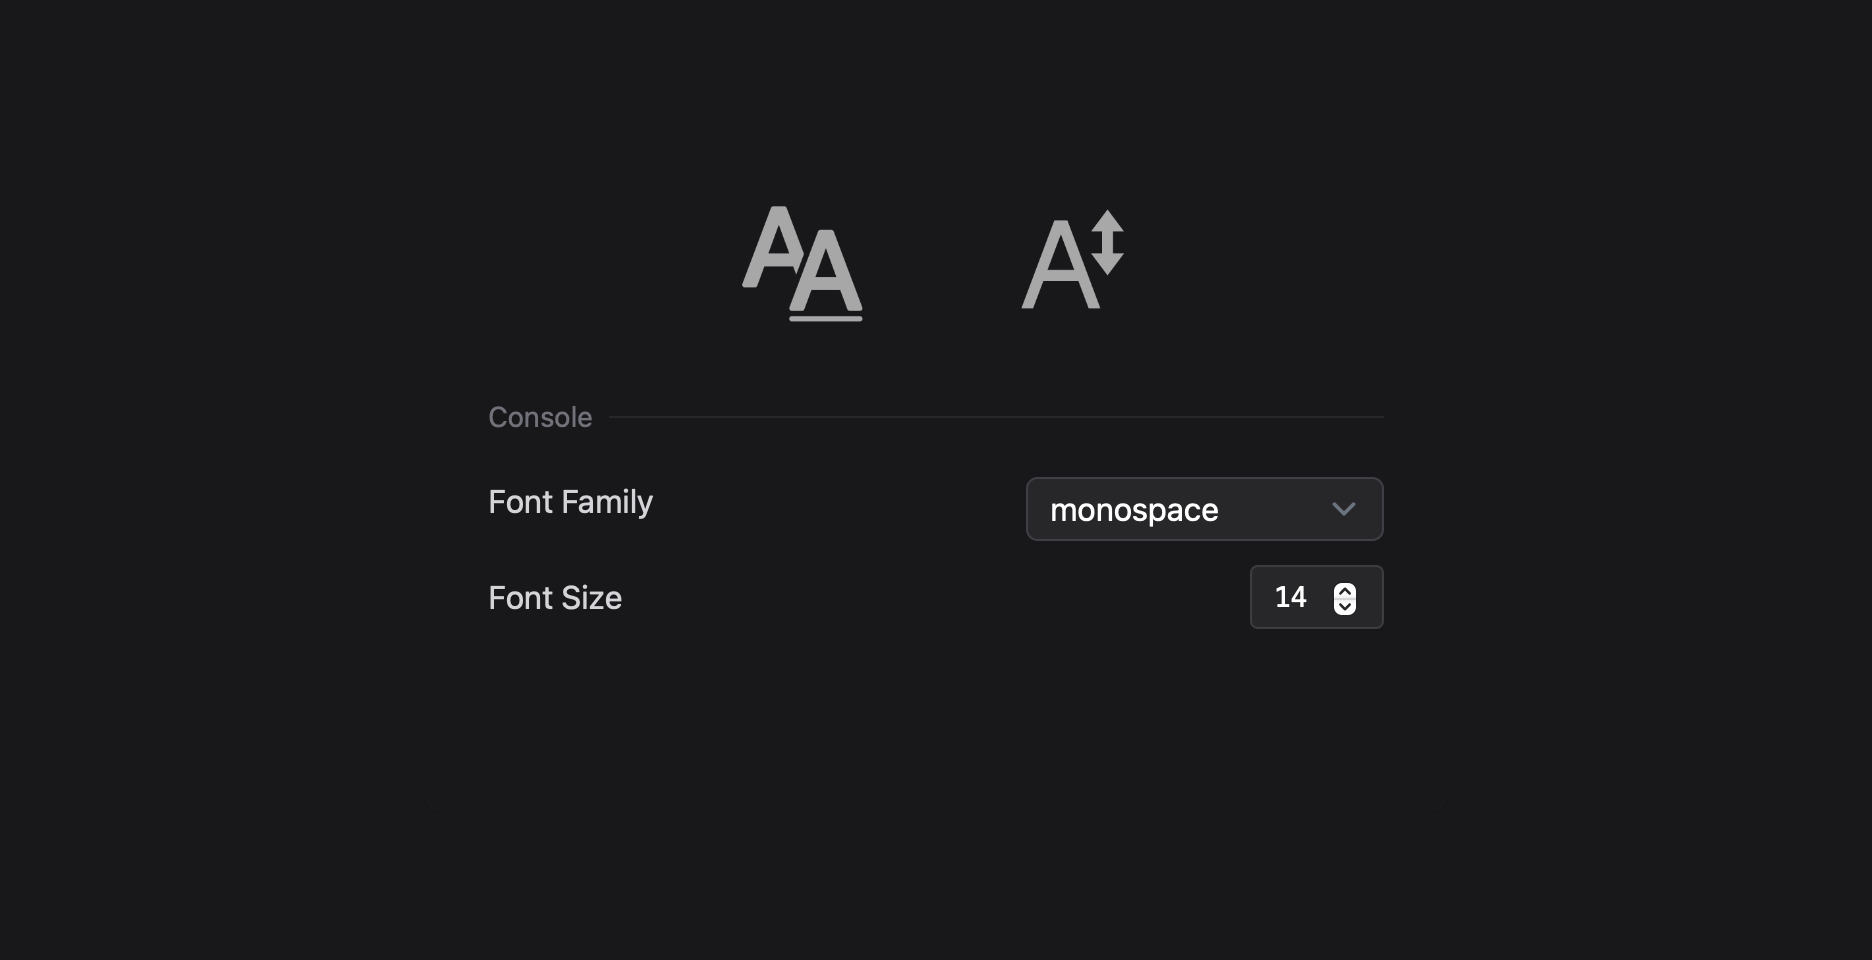Image resolution: width=1872 pixels, height=960 pixels.
Task: Select the text 'monospace' in the combo box
Action: pyautogui.click(x=1134, y=510)
